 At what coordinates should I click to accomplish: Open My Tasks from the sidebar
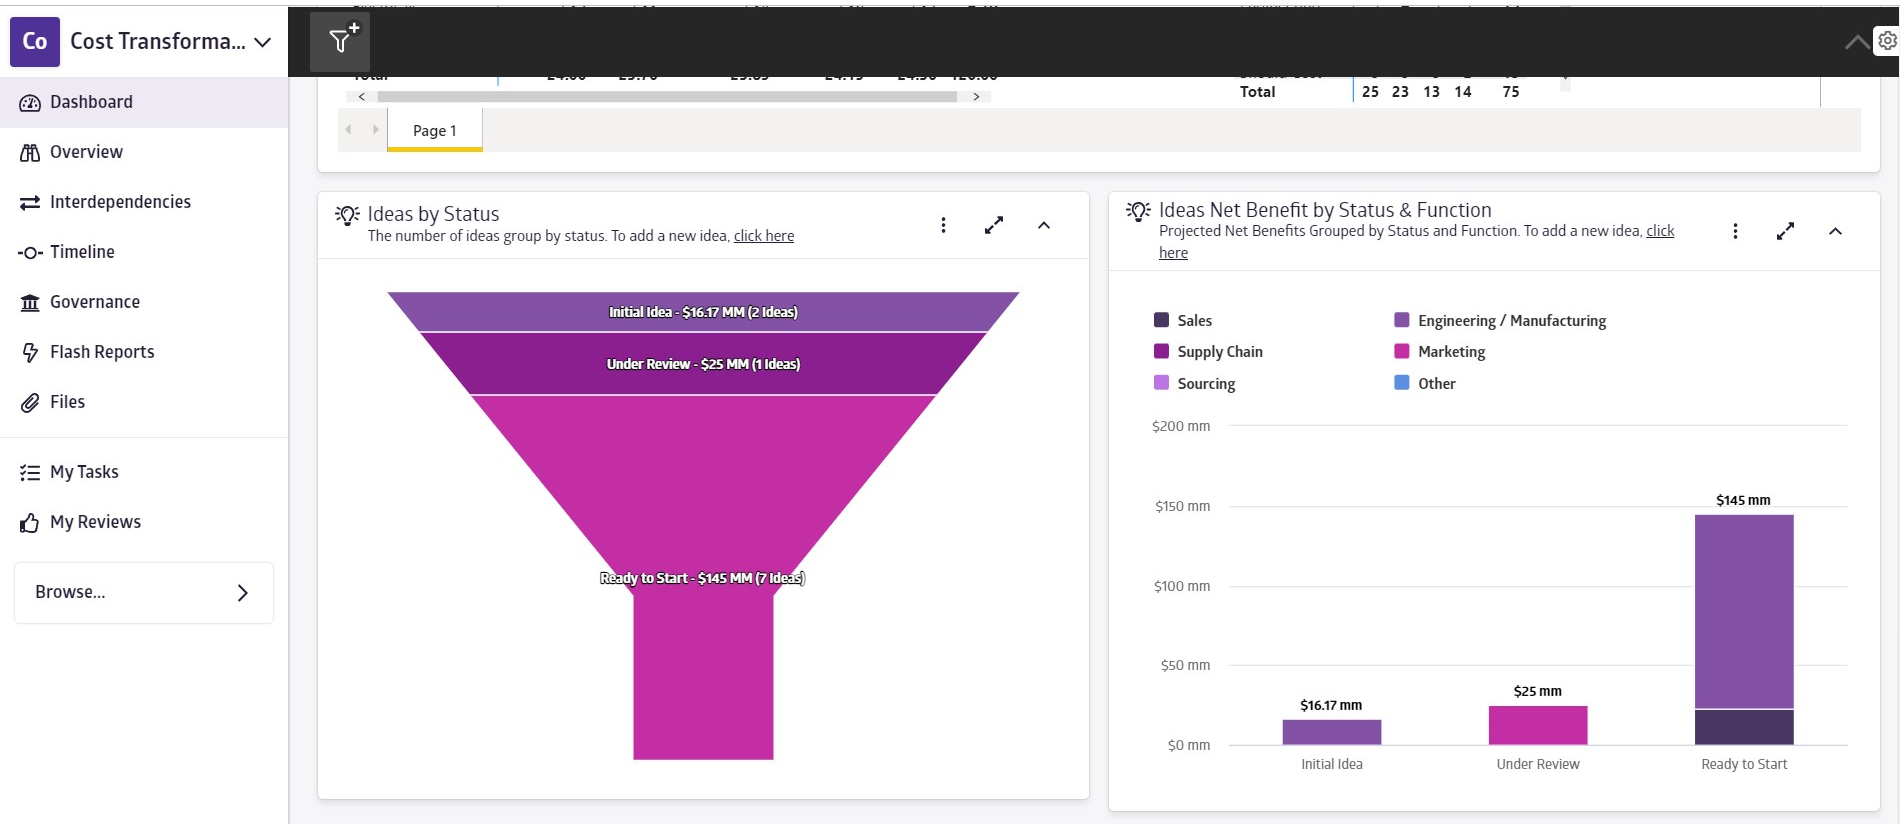pyautogui.click(x=84, y=472)
